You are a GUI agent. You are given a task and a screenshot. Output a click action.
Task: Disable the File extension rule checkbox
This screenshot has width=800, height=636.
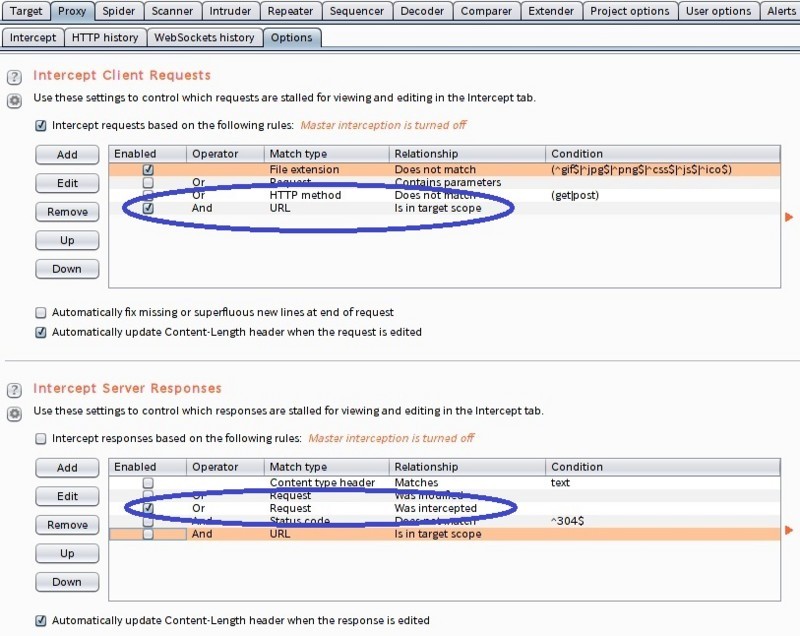(x=148, y=169)
